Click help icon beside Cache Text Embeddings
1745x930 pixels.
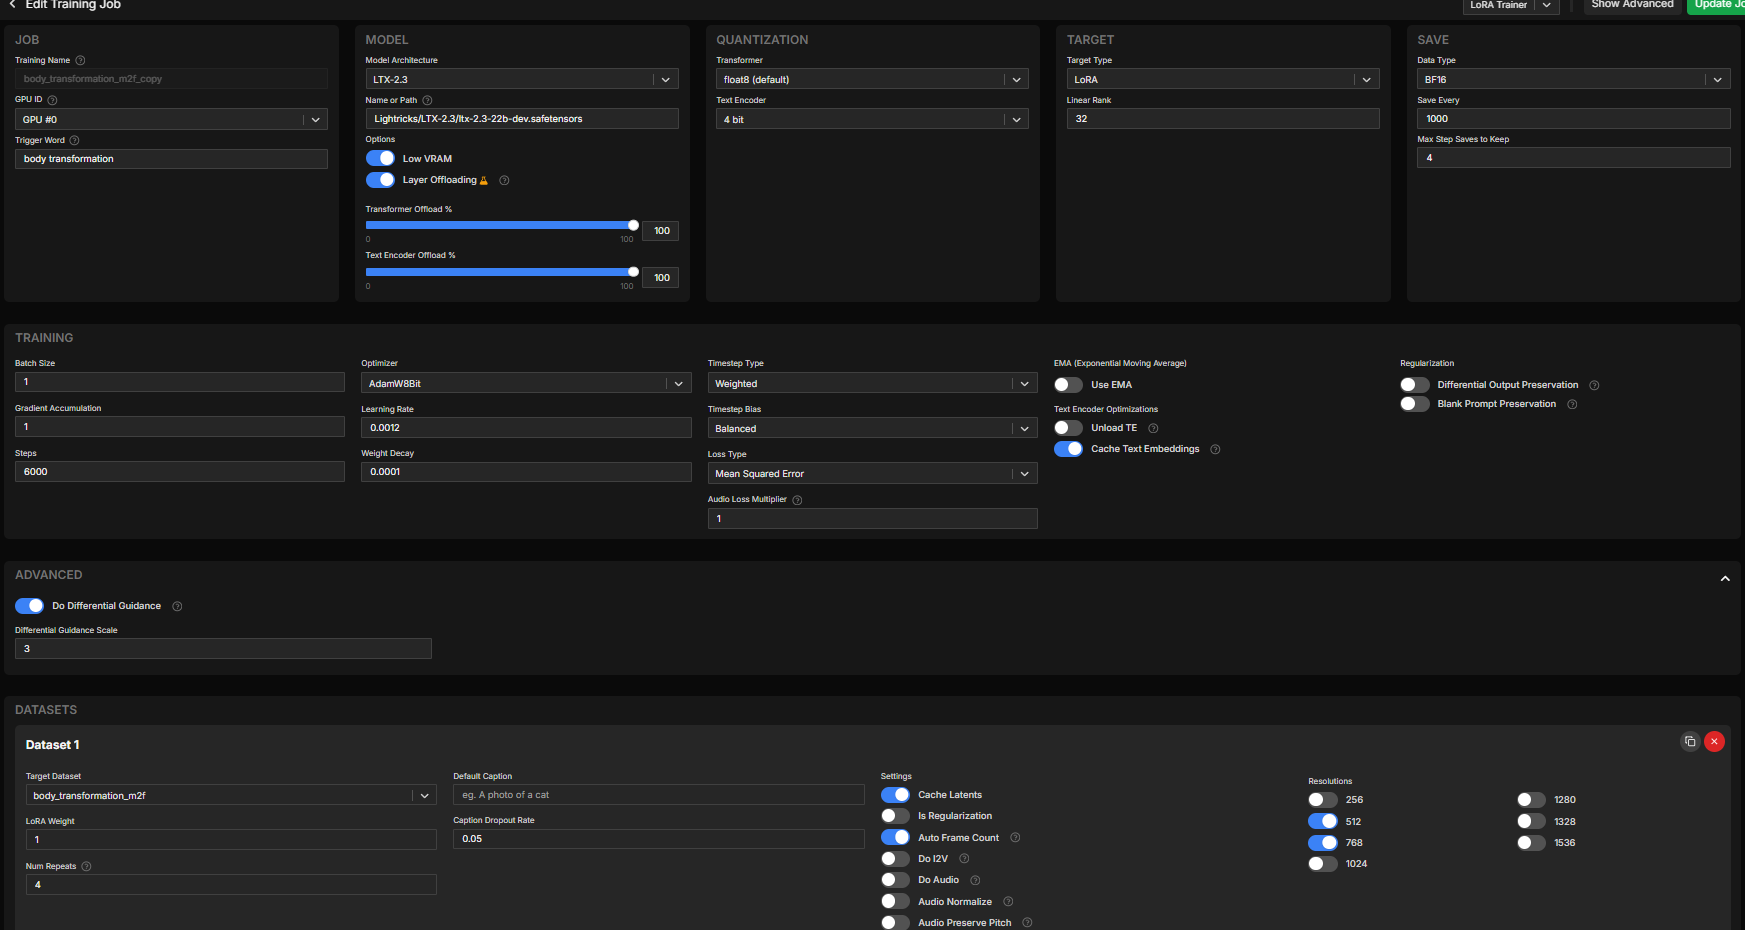coord(1215,450)
